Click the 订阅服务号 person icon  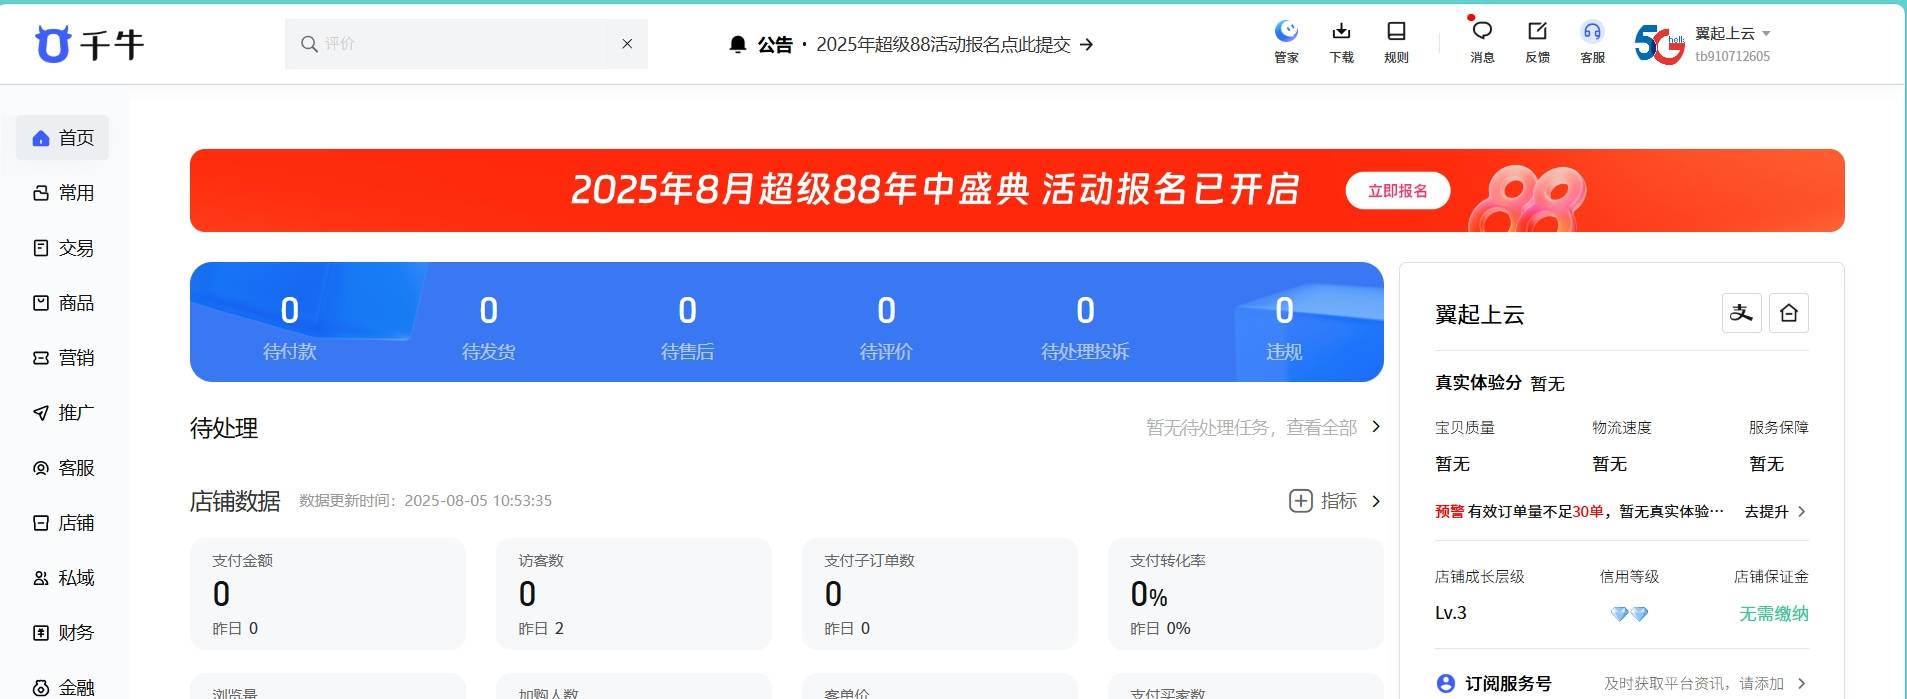coord(1445,683)
